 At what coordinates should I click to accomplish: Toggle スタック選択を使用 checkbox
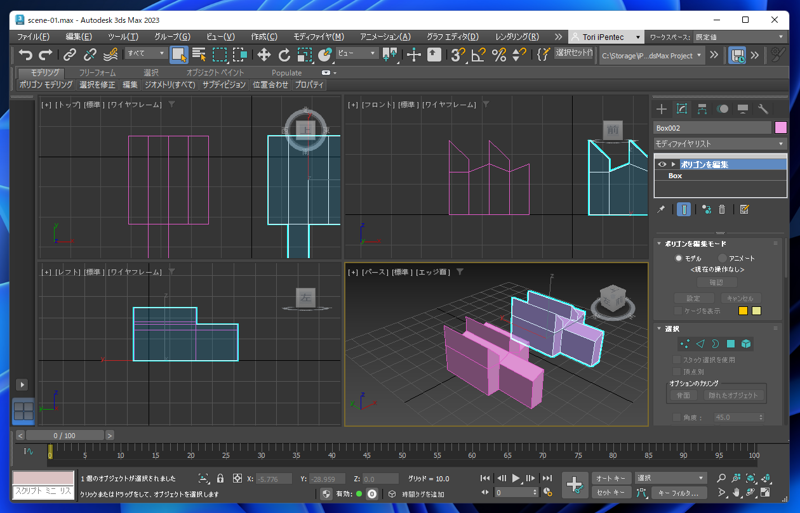[x=677, y=360]
